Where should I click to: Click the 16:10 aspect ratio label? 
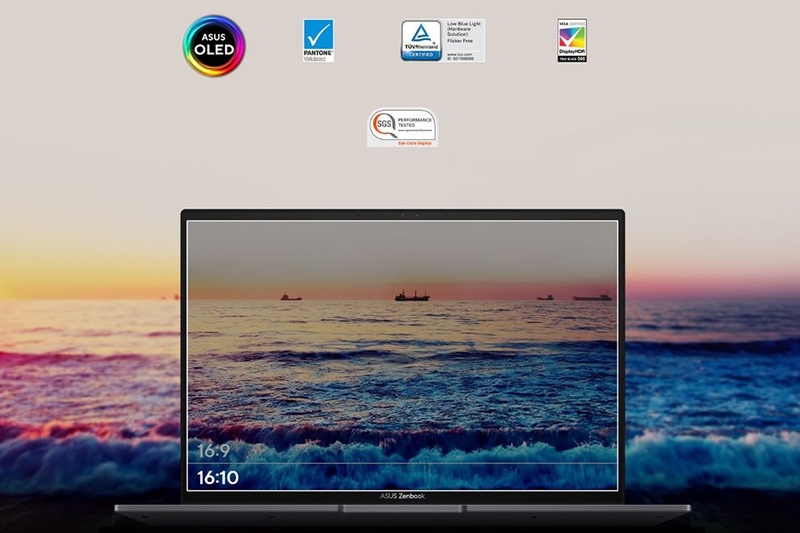pyautogui.click(x=218, y=477)
